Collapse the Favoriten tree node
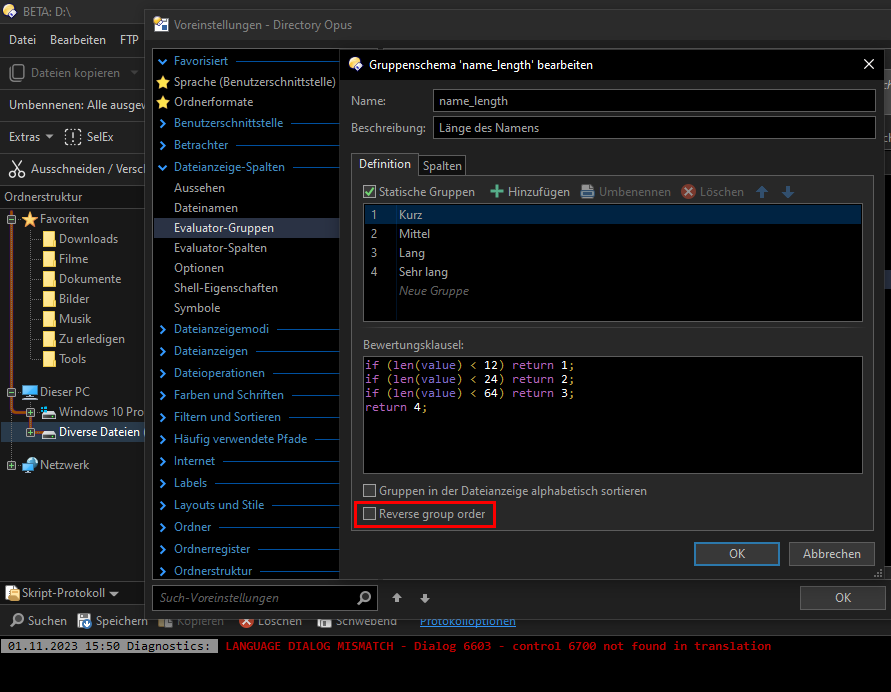This screenshot has width=891, height=692. (x=11, y=219)
